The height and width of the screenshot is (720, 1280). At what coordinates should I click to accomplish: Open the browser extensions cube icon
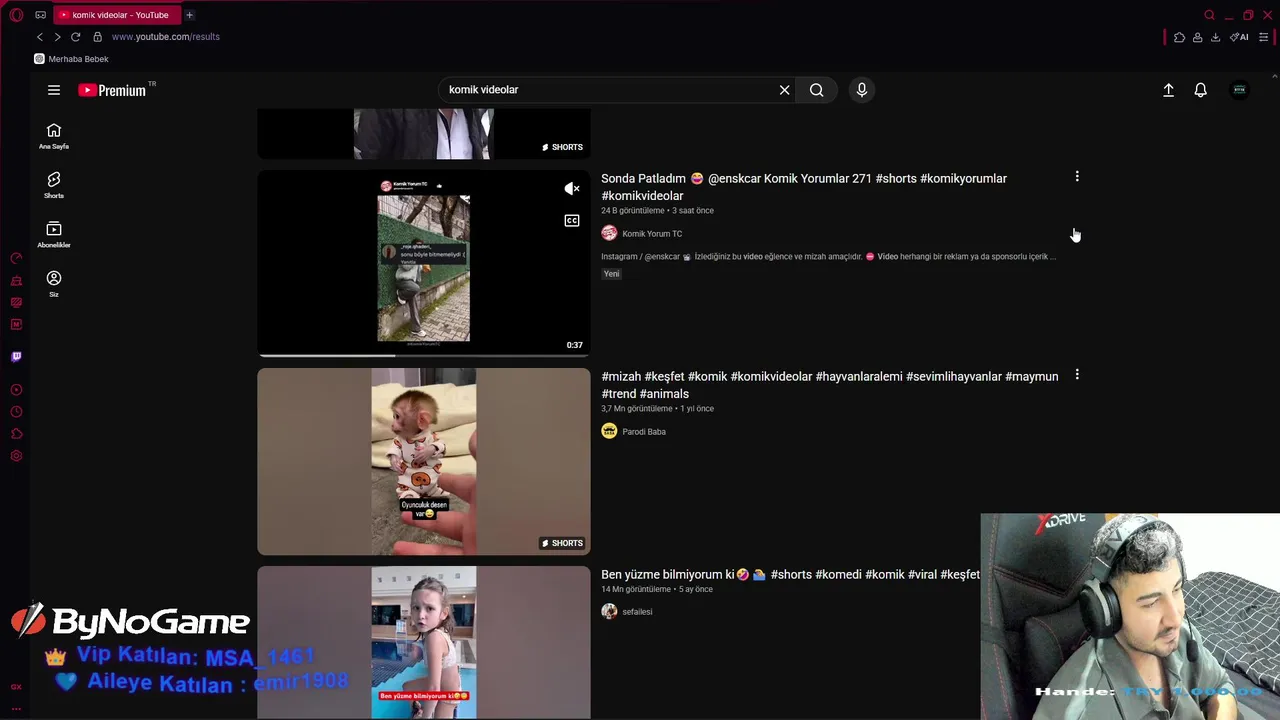click(1179, 37)
